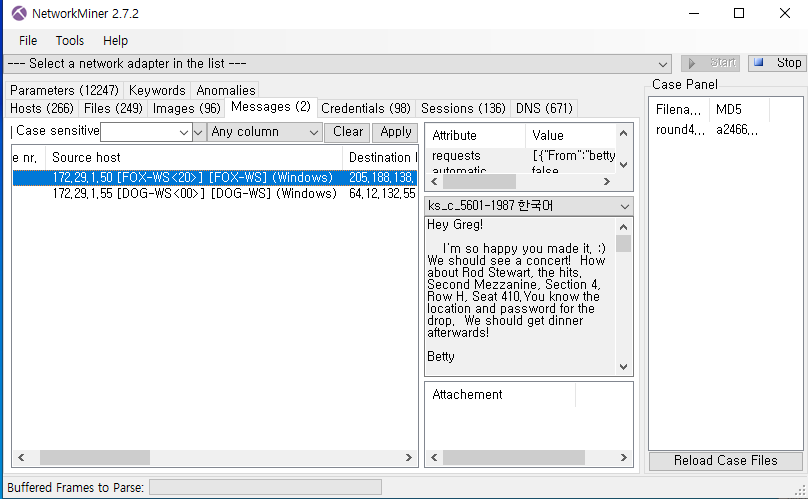
Task: Open the Help menu
Action: pyautogui.click(x=115, y=41)
